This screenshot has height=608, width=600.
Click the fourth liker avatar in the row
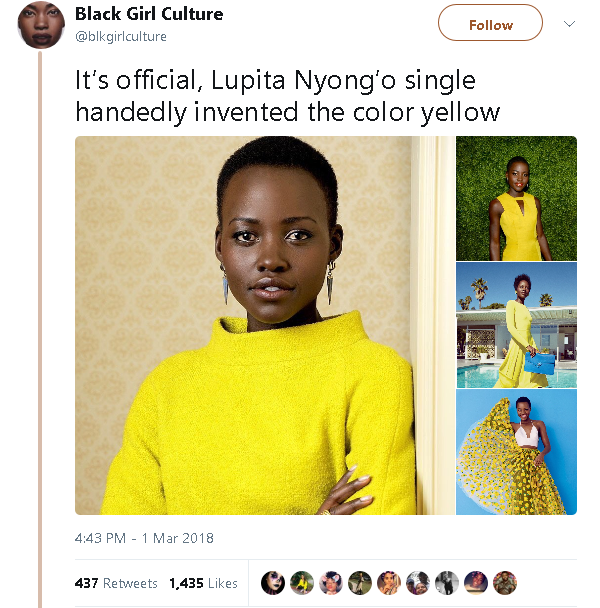tap(360, 583)
